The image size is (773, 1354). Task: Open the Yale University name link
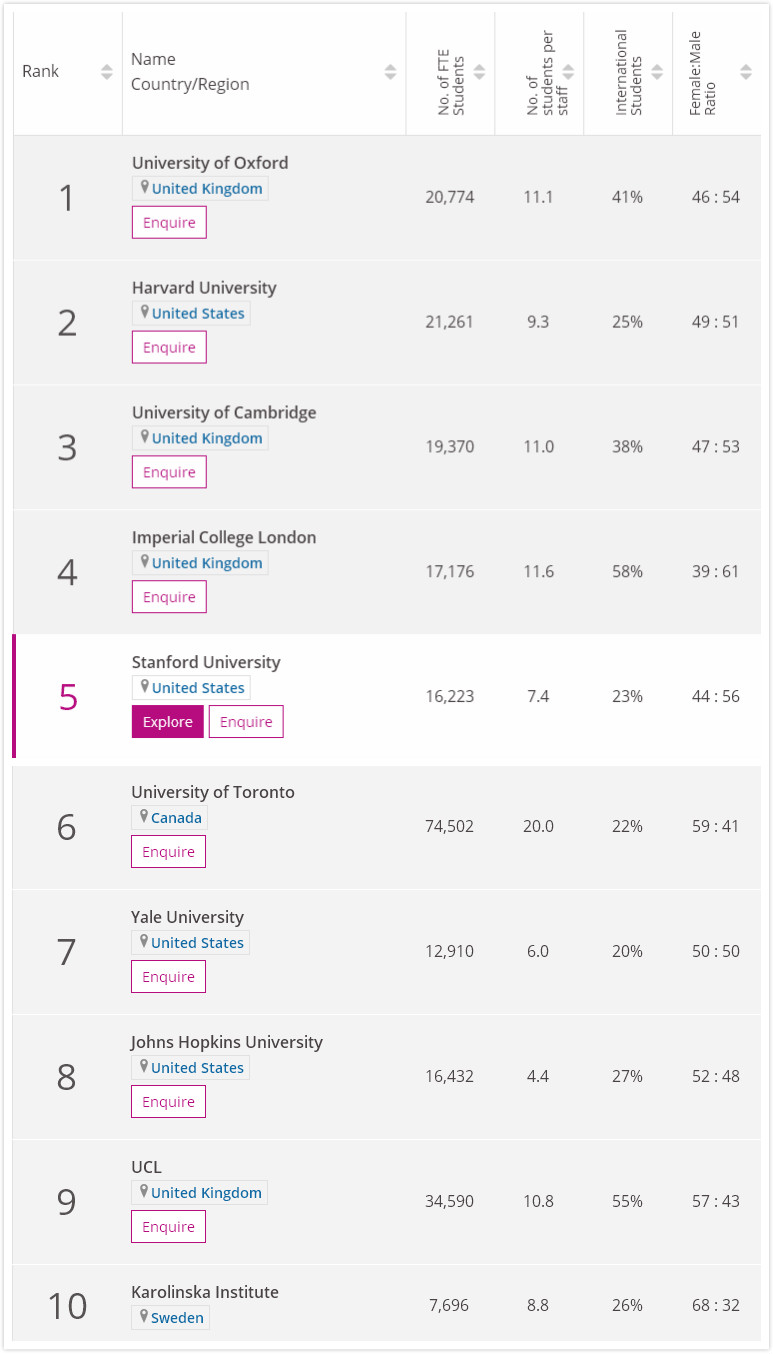pos(187,917)
